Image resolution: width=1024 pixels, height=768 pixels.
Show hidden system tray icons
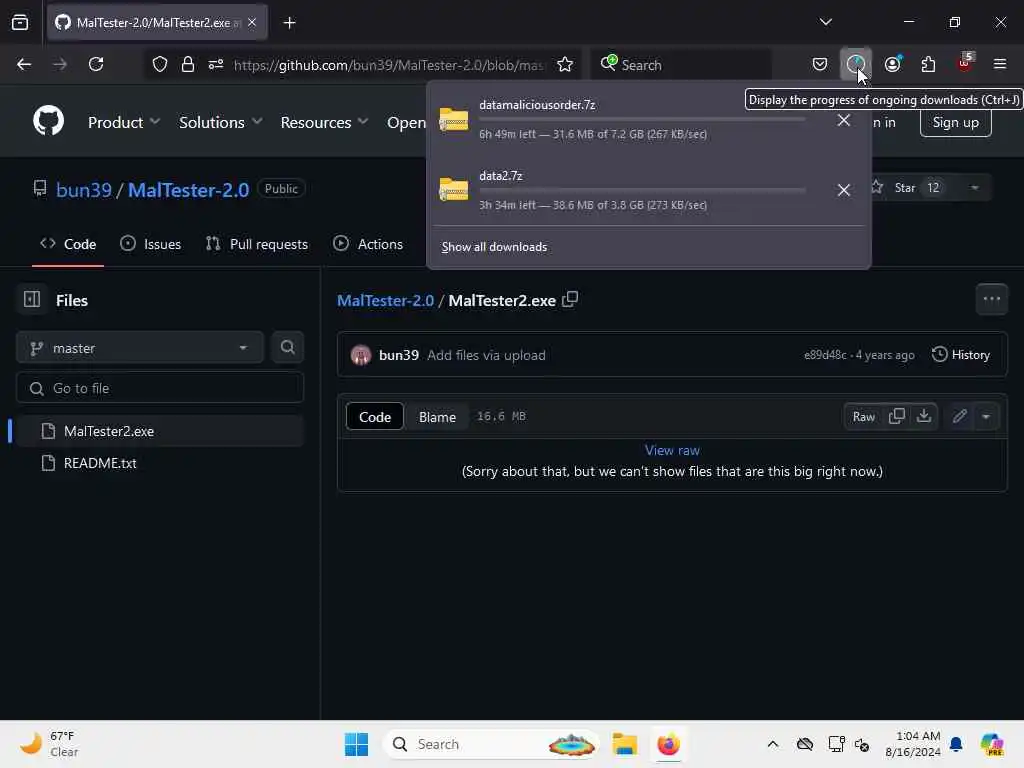(x=773, y=744)
